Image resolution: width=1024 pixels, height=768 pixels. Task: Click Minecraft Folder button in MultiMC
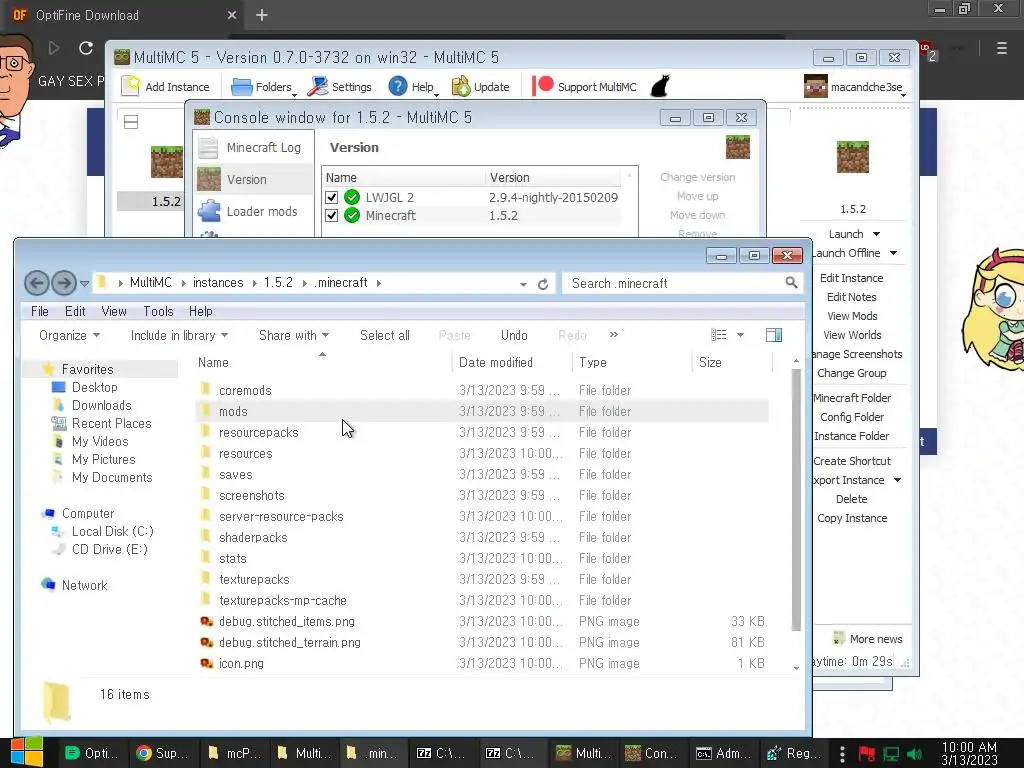click(852, 398)
